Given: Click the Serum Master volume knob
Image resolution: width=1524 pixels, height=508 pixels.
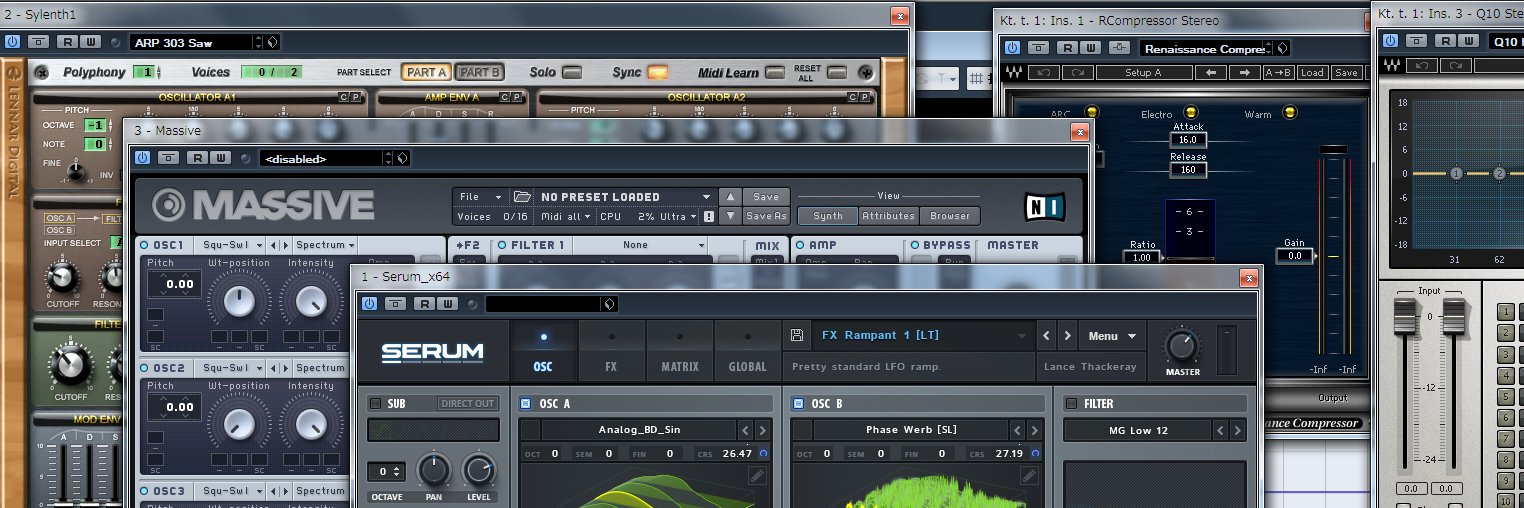Looking at the screenshot, I should 1182,347.
